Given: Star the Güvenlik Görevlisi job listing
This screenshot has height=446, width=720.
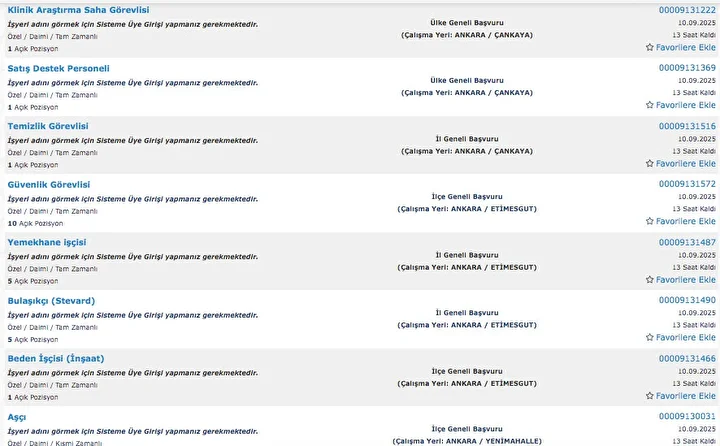Looking at the screenshot, I should pyautogui.click(x=649, y=221).
